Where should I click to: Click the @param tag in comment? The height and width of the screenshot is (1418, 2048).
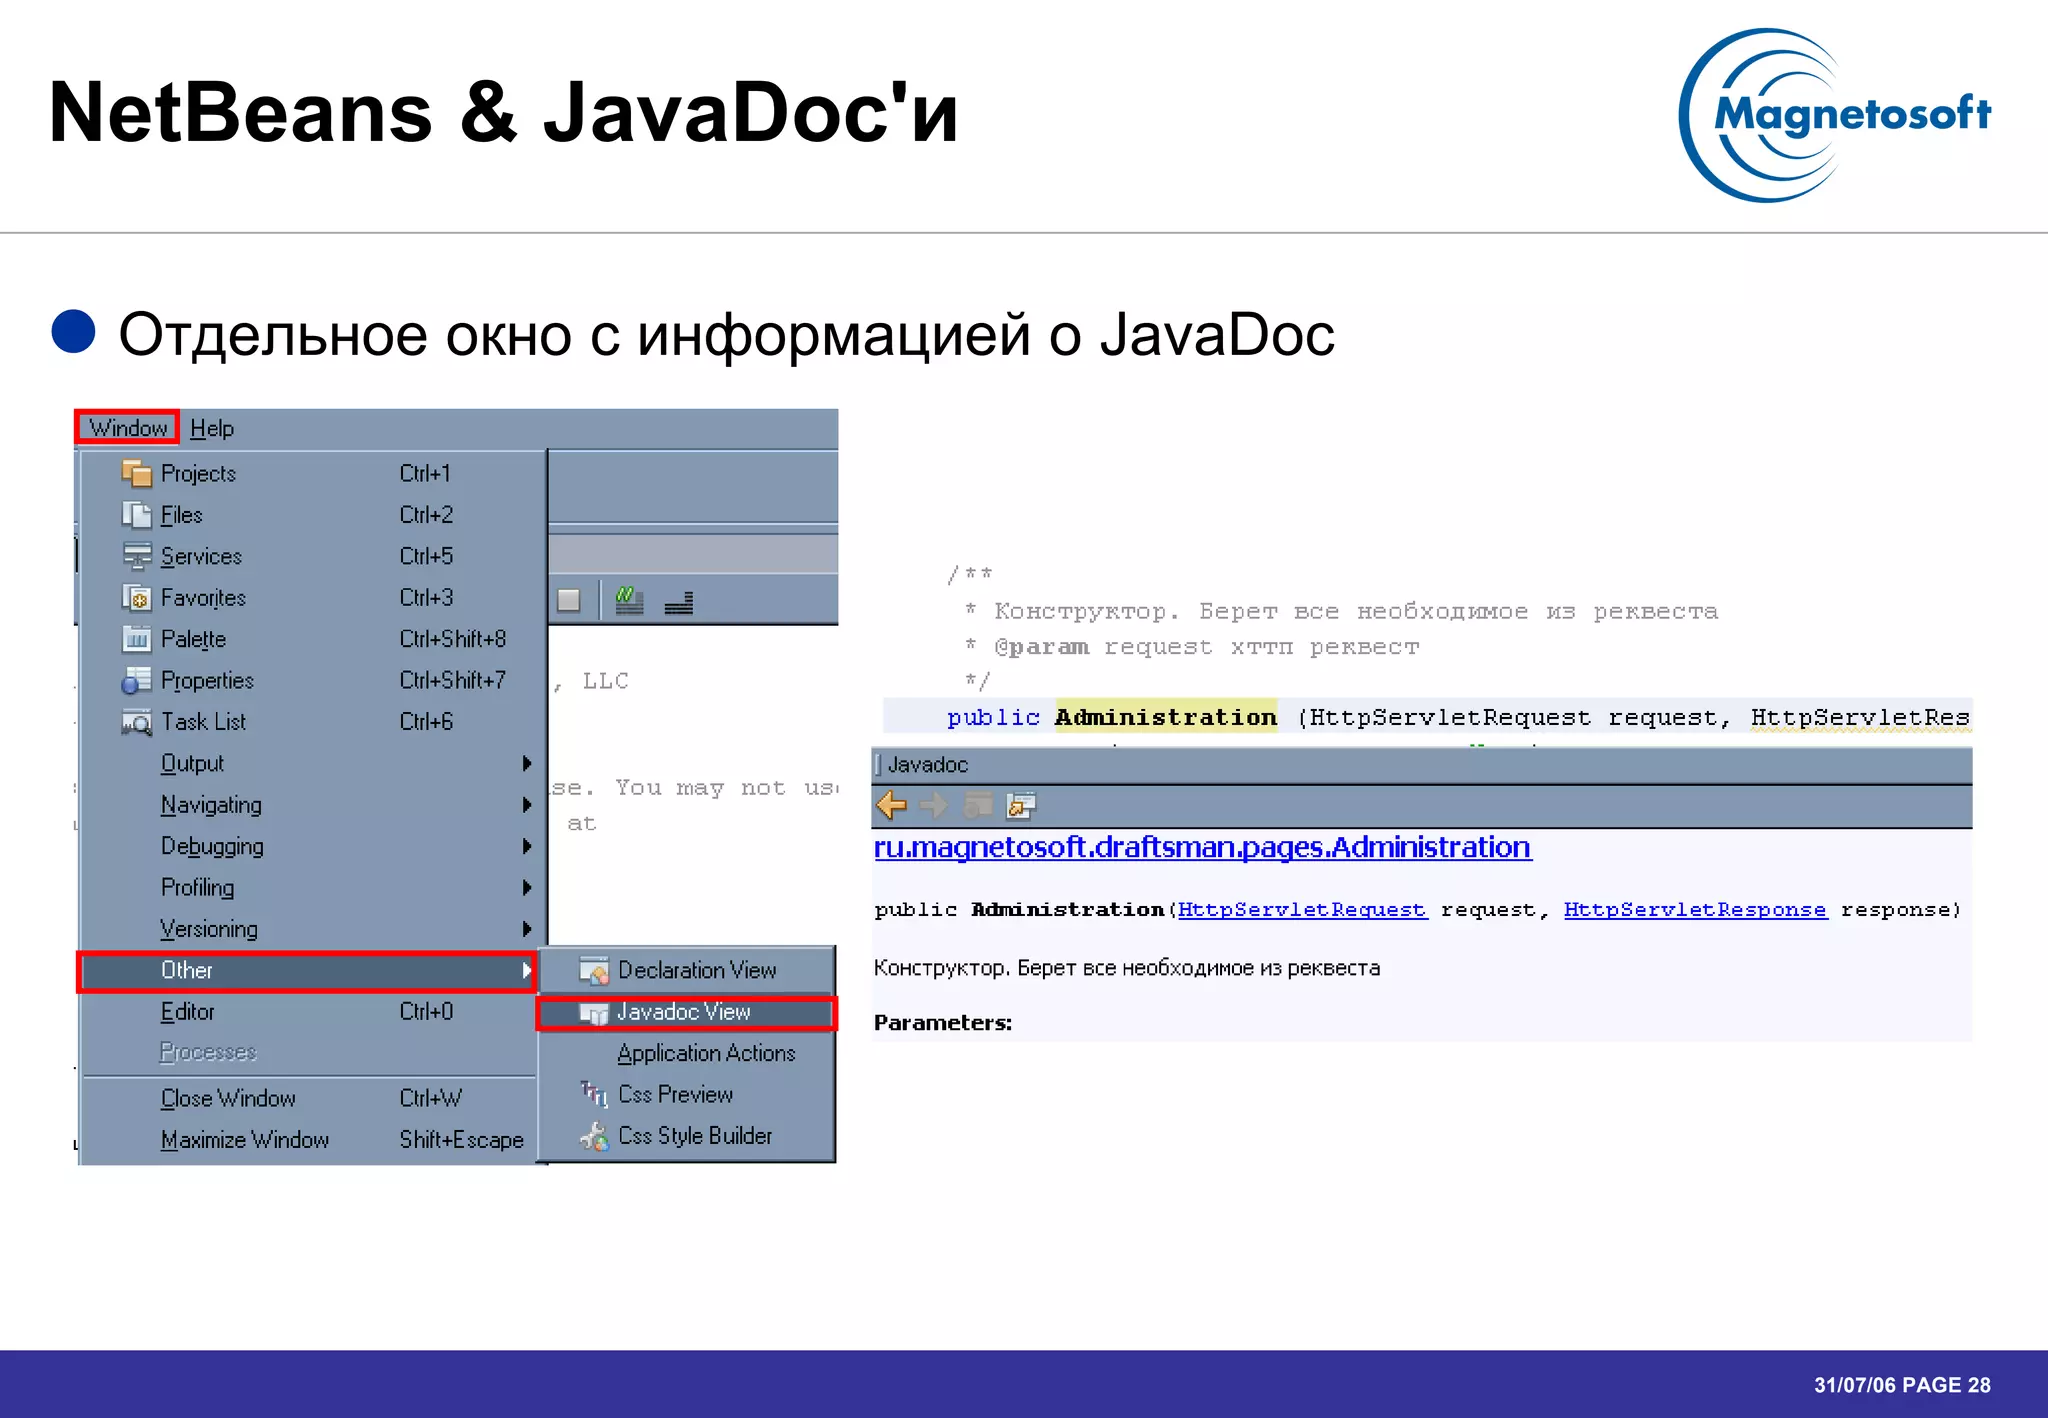pyautogui.click(x=1041, y=647)
